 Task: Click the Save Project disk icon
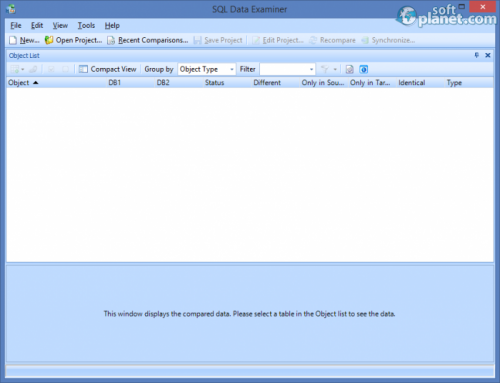coord(197,40)
